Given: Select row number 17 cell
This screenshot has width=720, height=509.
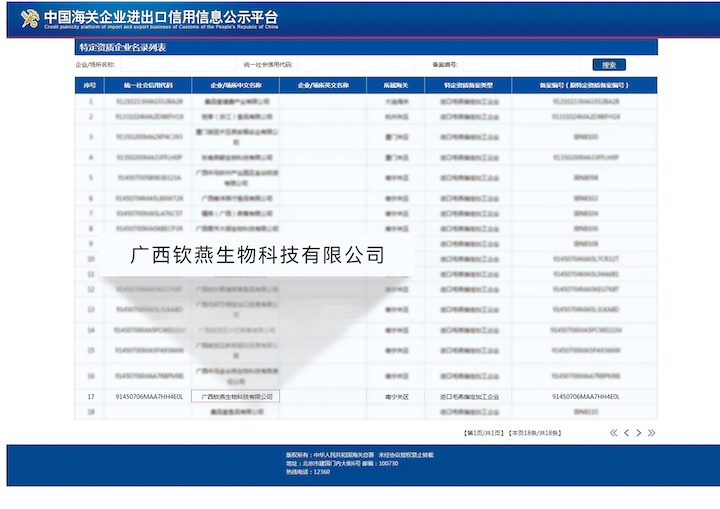Looking at the screenshot, I should click(91, 396).
